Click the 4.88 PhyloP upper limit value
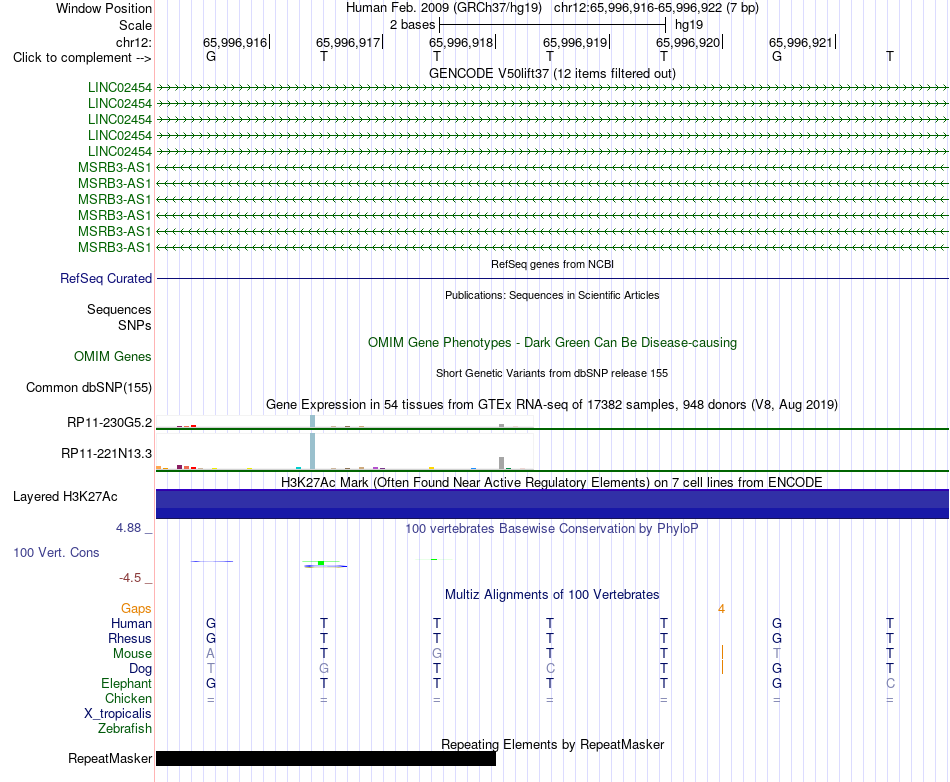Image resolution: width=950 pixels, height=782 pixels. (x=128, y=528)
